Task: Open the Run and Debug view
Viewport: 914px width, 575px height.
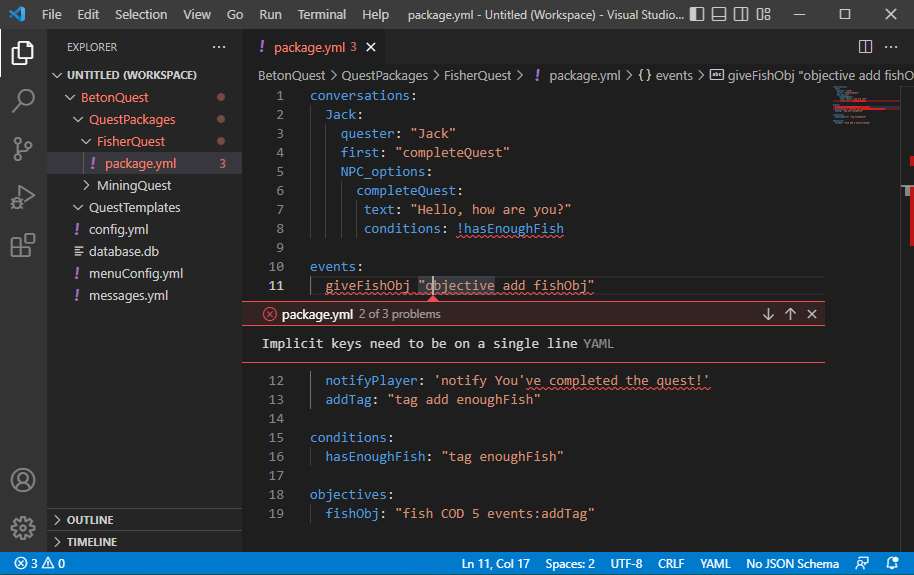Action: point(23,197)
